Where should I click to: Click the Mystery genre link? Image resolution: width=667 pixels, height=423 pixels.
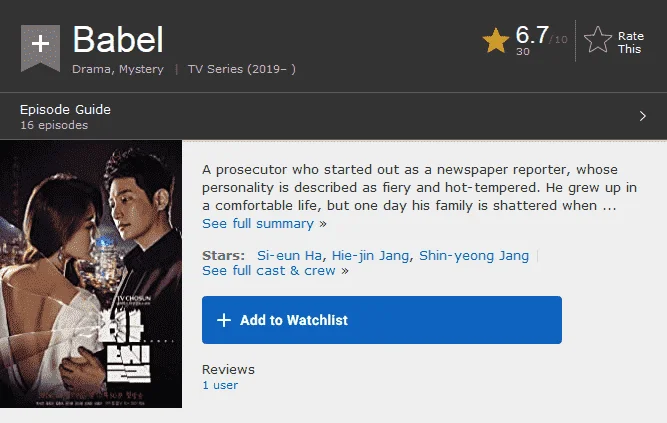click(x=141, y=69)
